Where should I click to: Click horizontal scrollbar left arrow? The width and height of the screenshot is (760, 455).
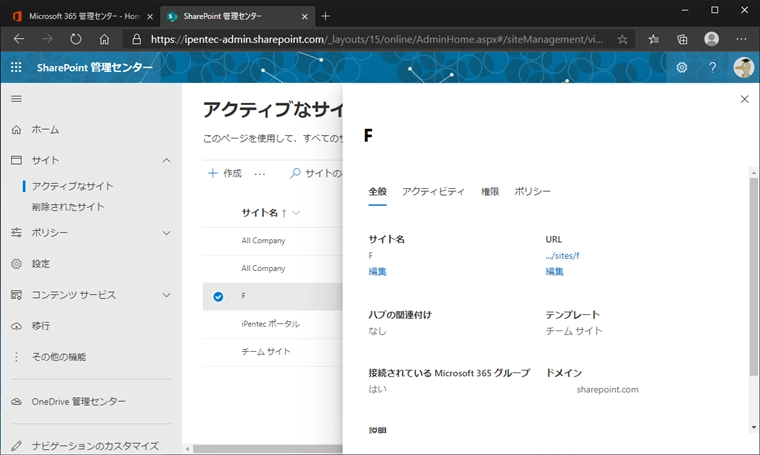188,449
